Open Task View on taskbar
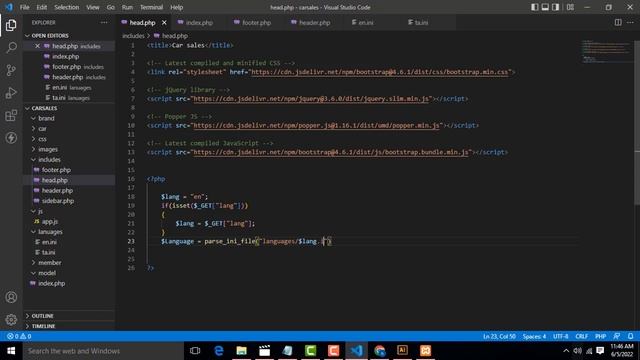 click(x=195, y=351)
